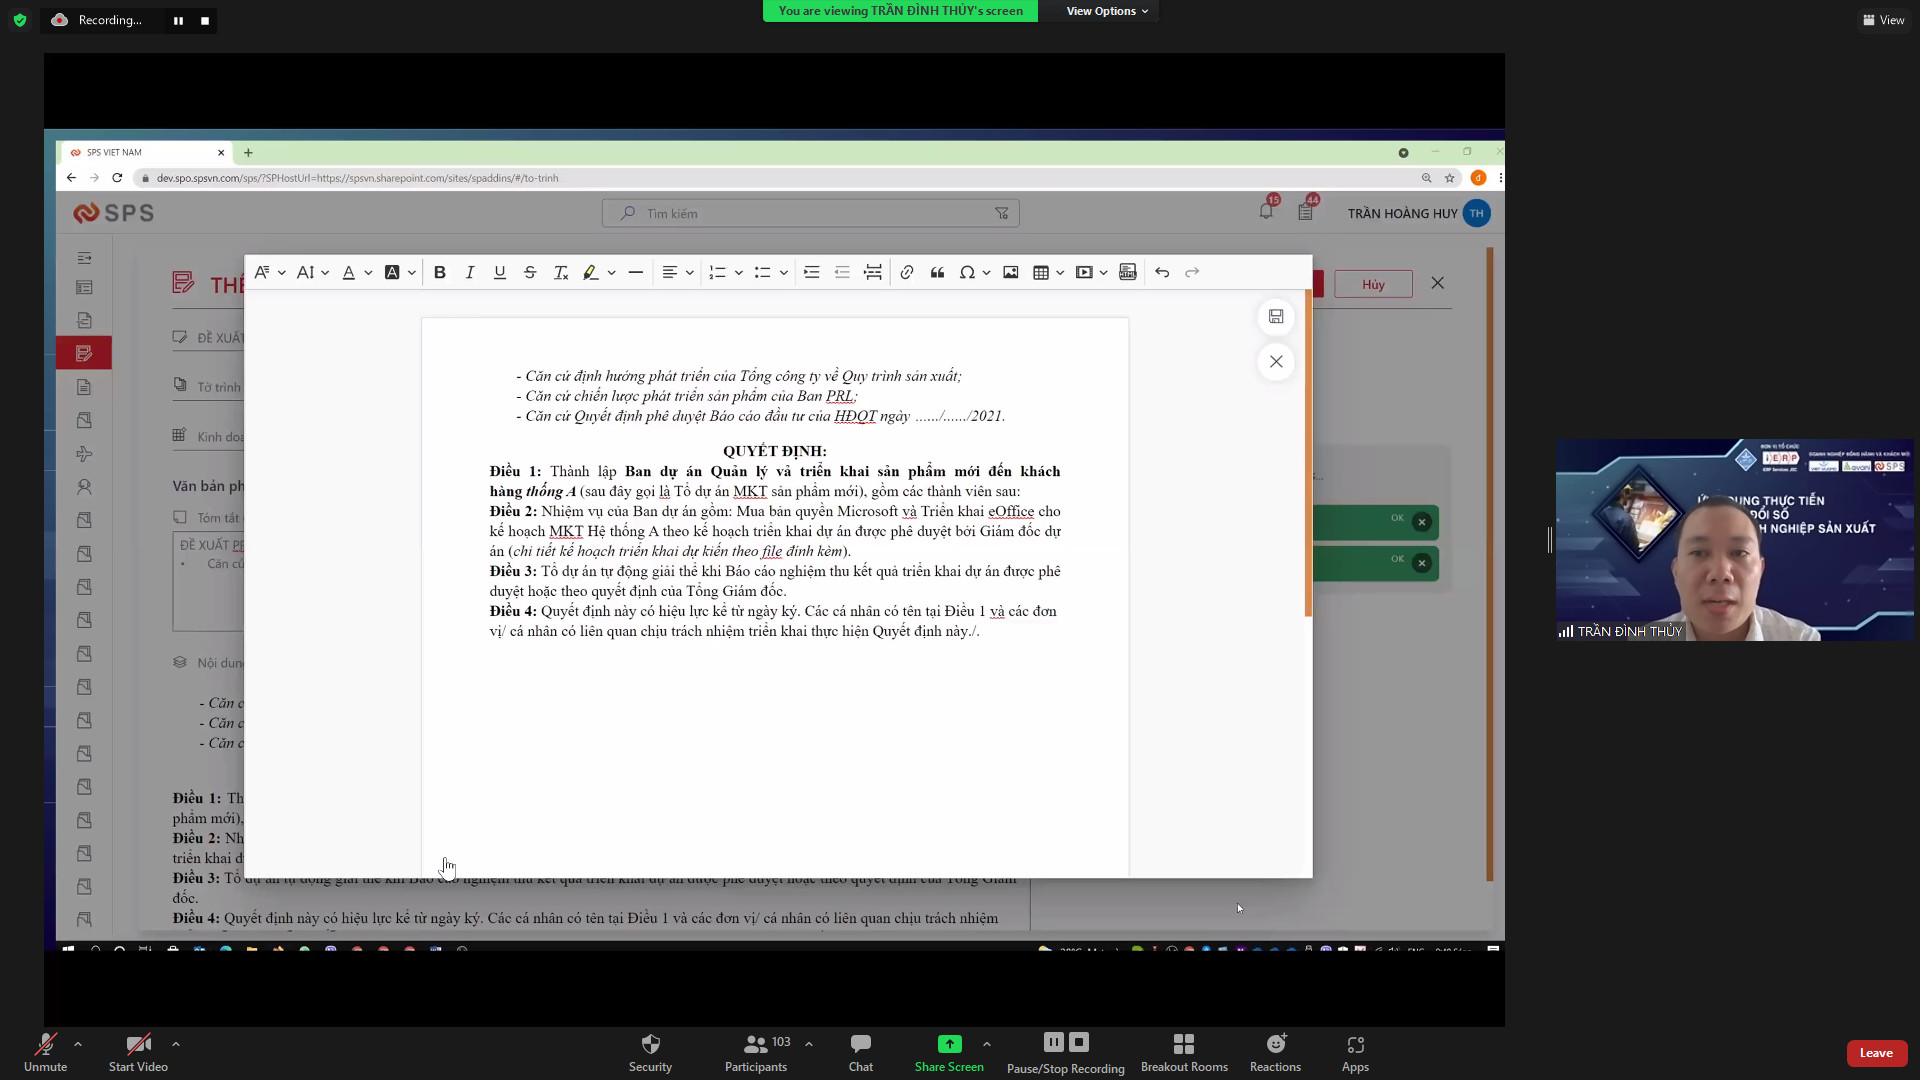Image resolution: width=1920 pixels, height=1080 pixels.
Task: Insert a page break
Action: pyautogui.click(x=873, y=272)
